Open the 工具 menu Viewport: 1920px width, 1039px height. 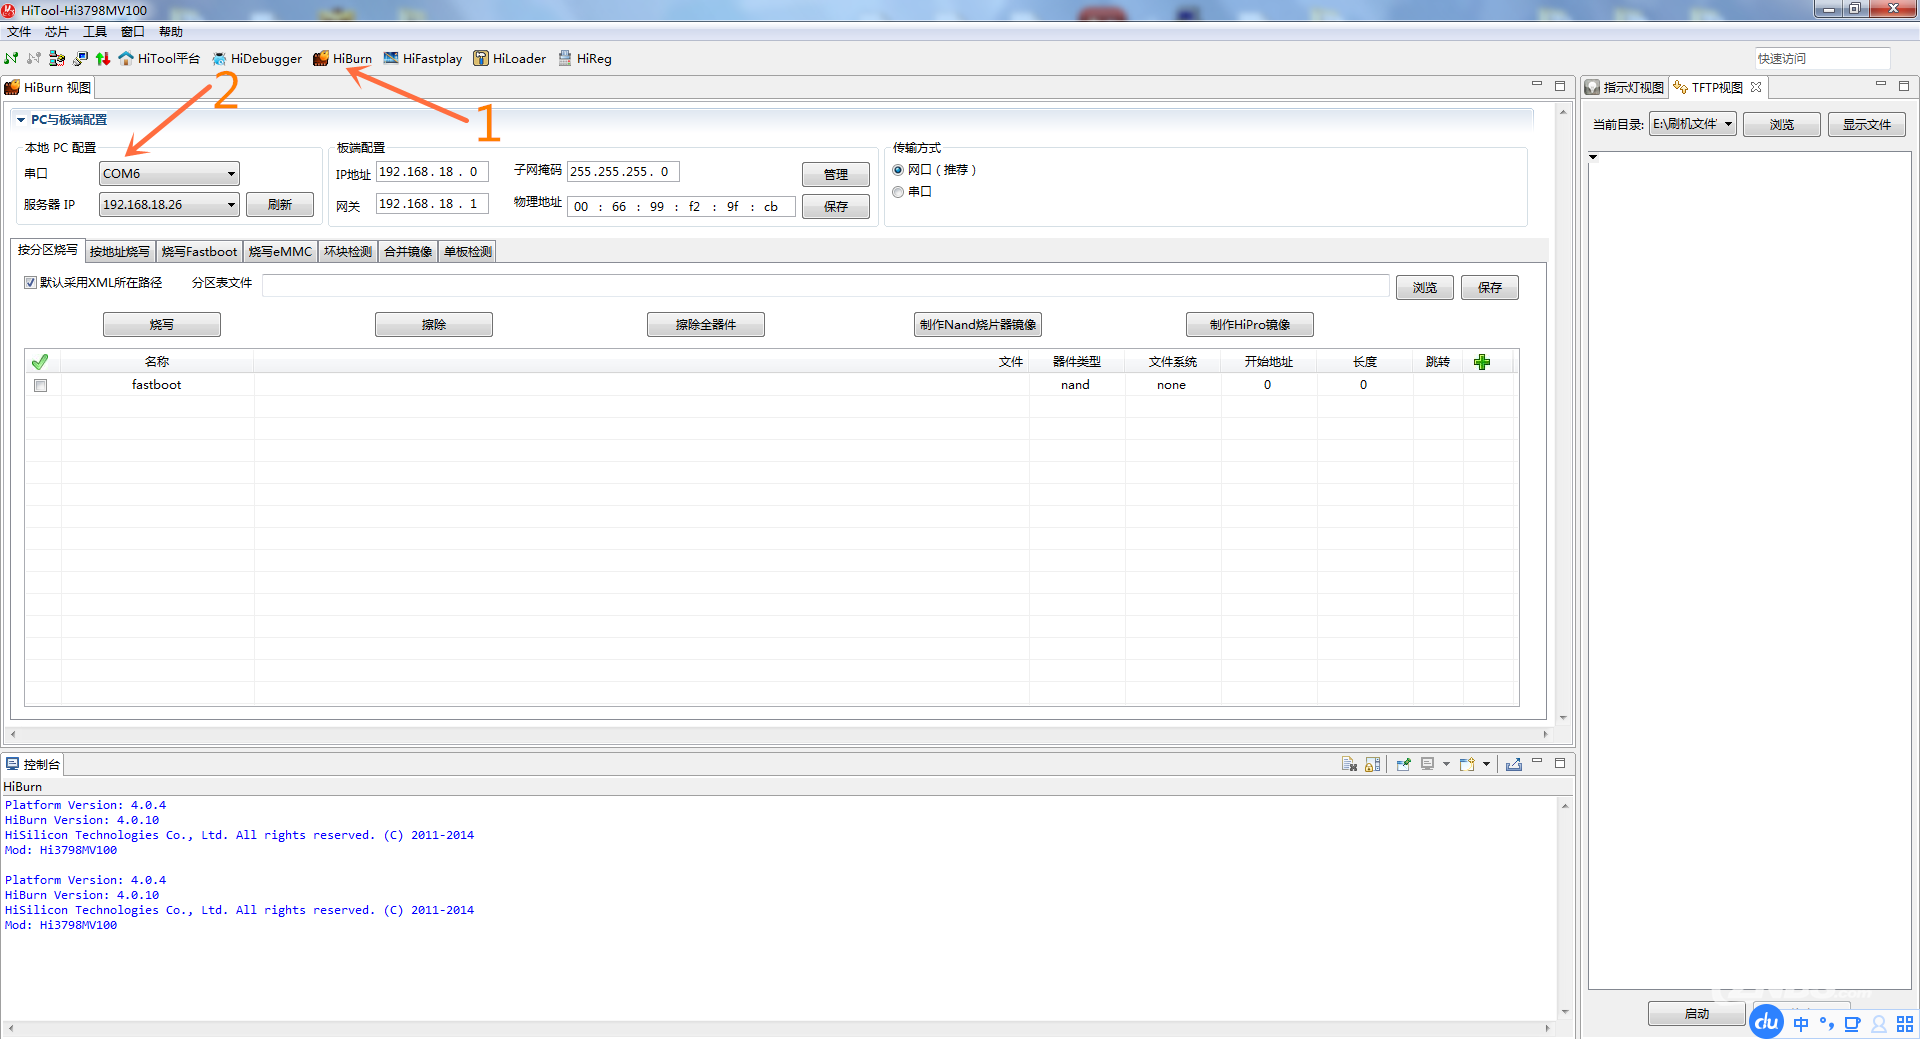coord(95,32)
